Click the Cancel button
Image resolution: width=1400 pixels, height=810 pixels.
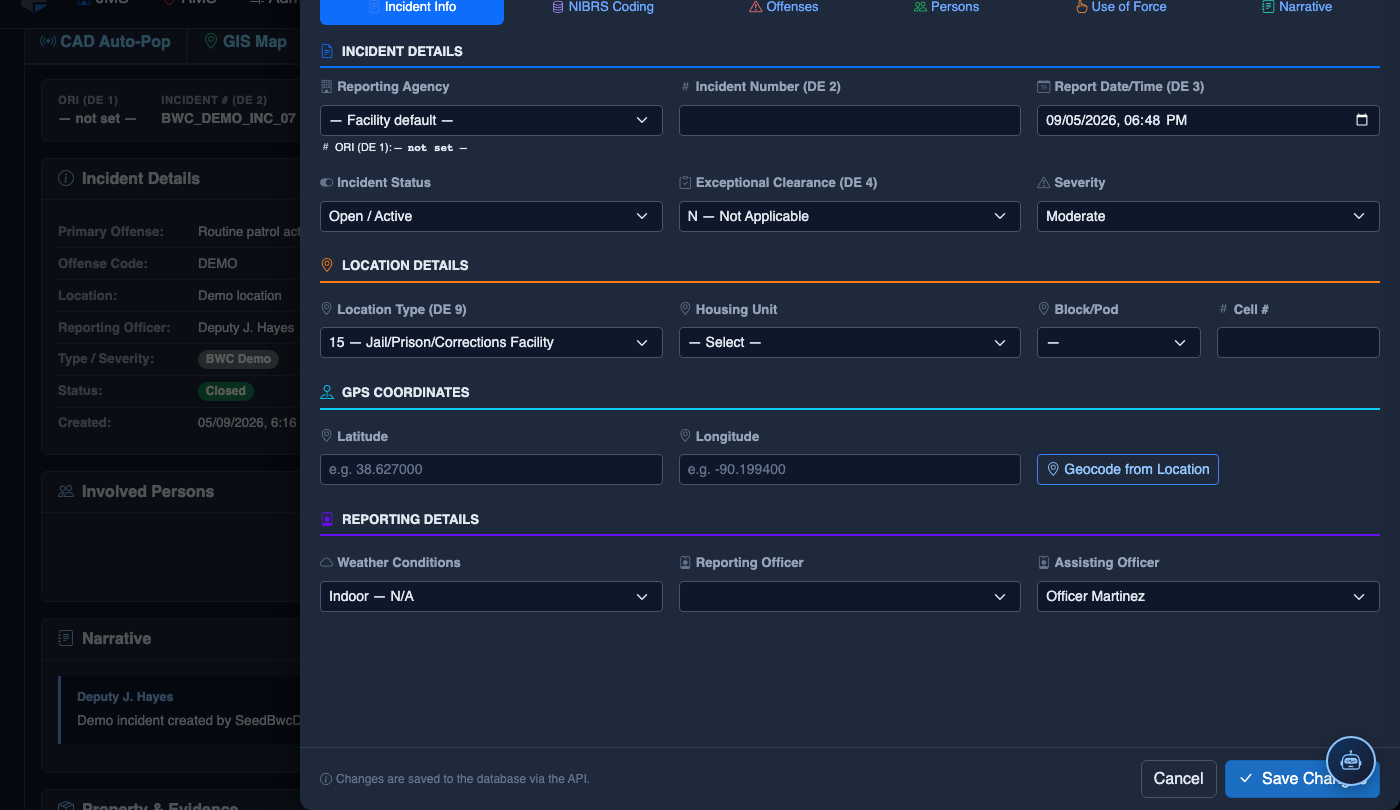1179,778
